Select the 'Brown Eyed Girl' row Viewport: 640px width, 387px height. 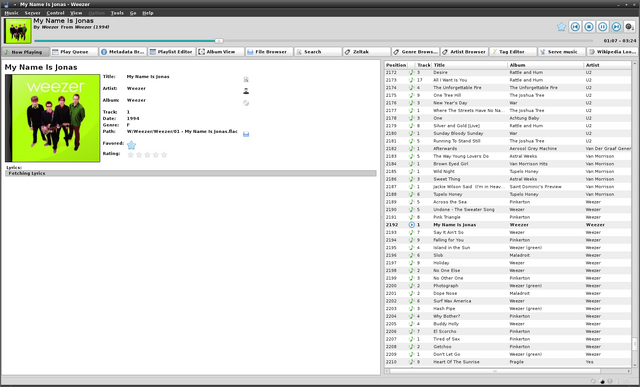coord(508,164)
